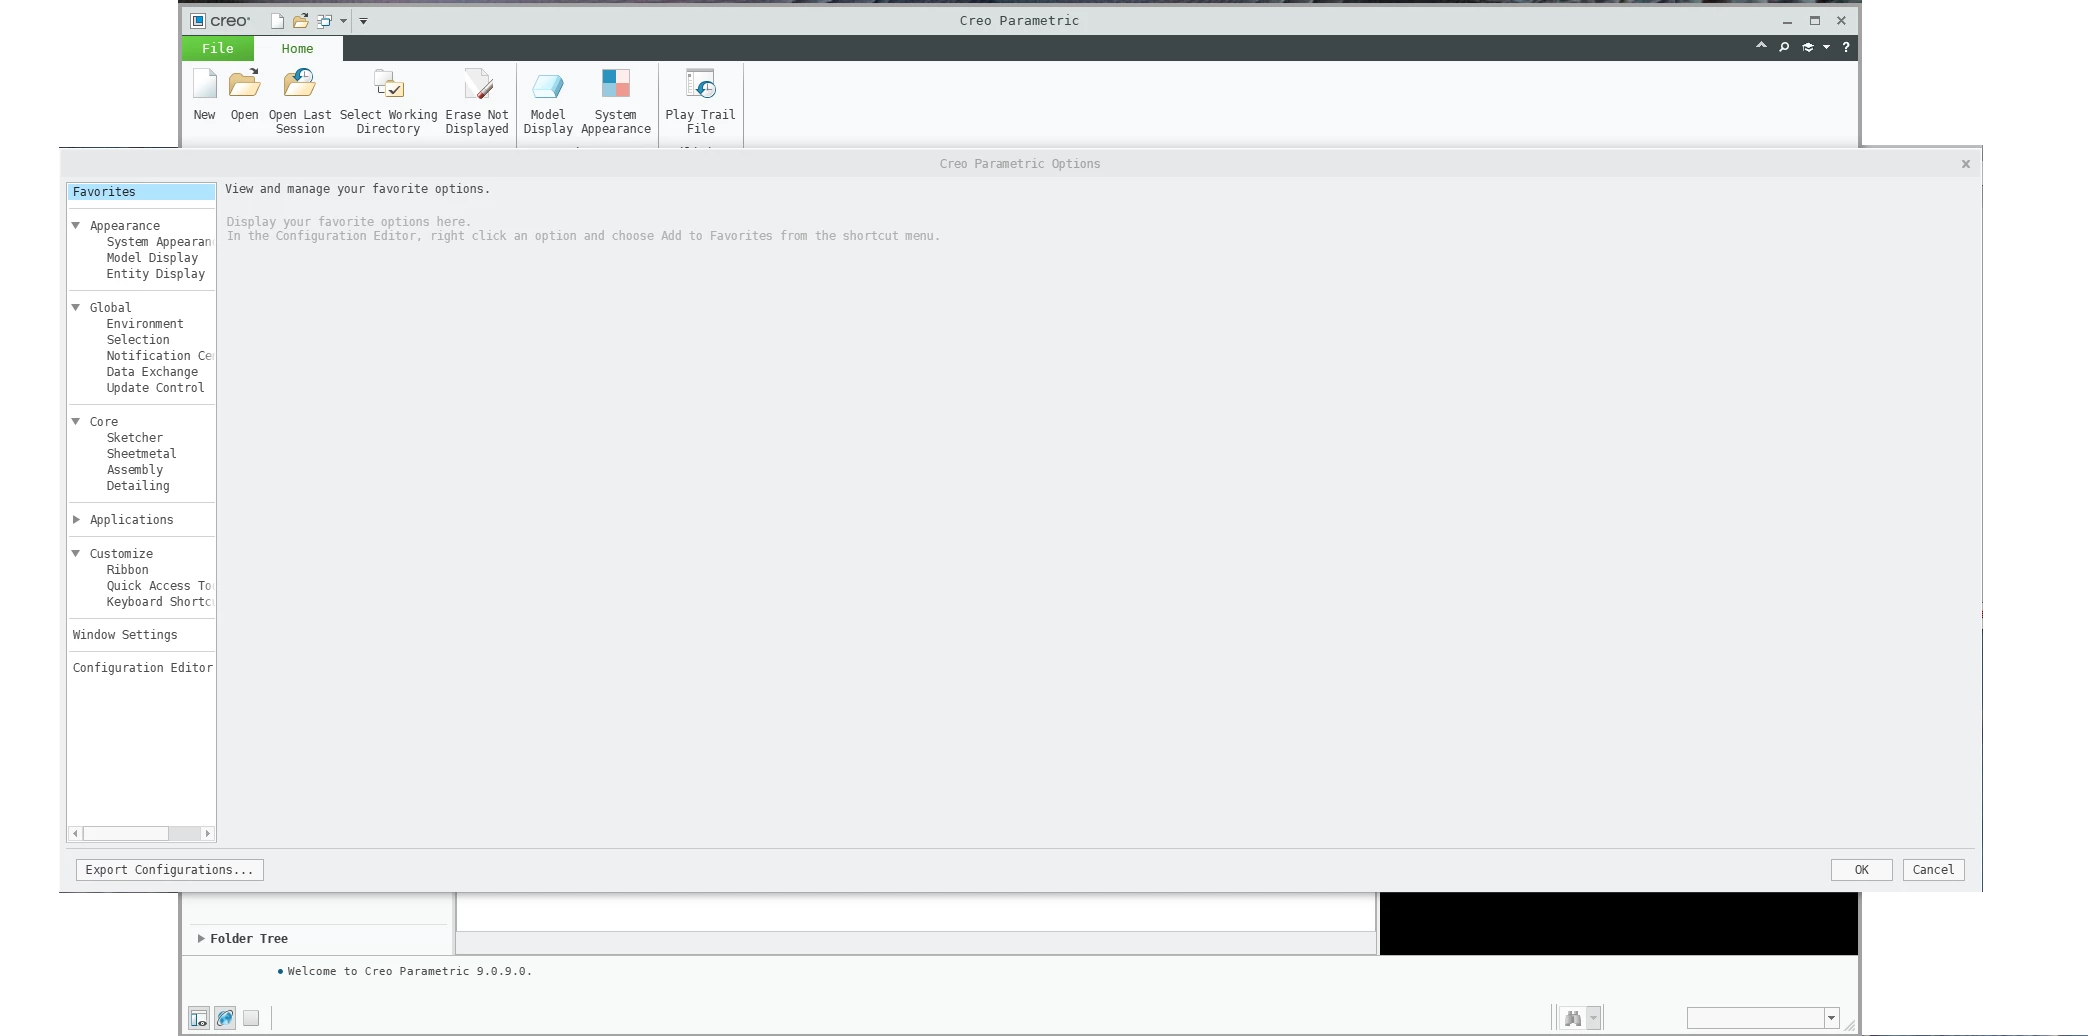Open the Learning Connector graduation cap icon
Screen dimensions: 2088x1036
click(x=1808, y=47)
